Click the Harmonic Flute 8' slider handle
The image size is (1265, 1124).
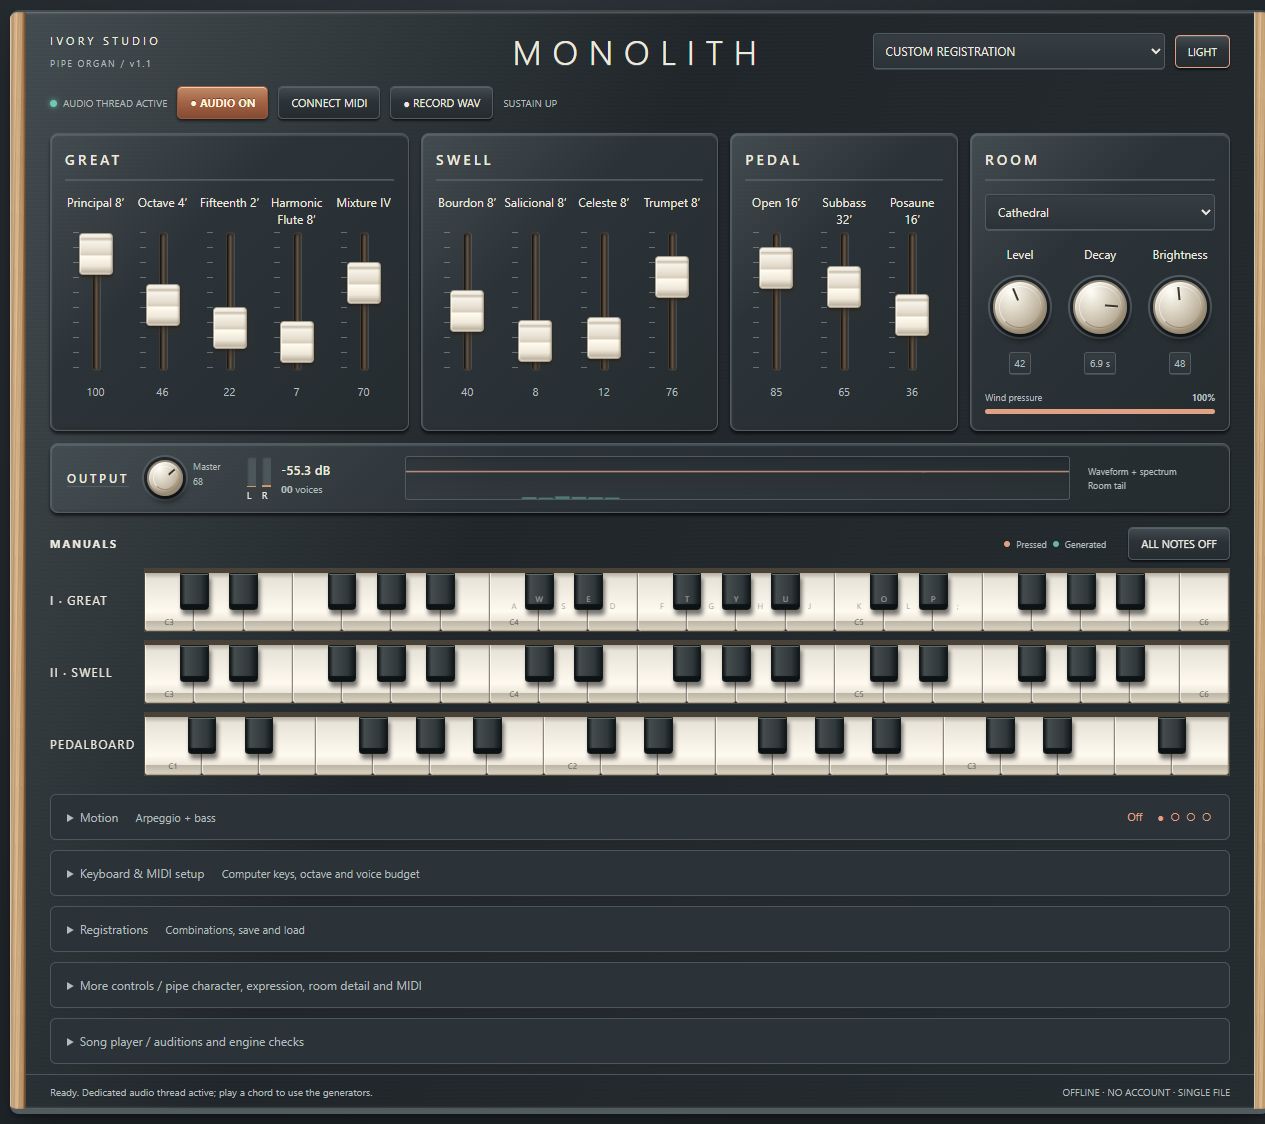pos(297,342)
